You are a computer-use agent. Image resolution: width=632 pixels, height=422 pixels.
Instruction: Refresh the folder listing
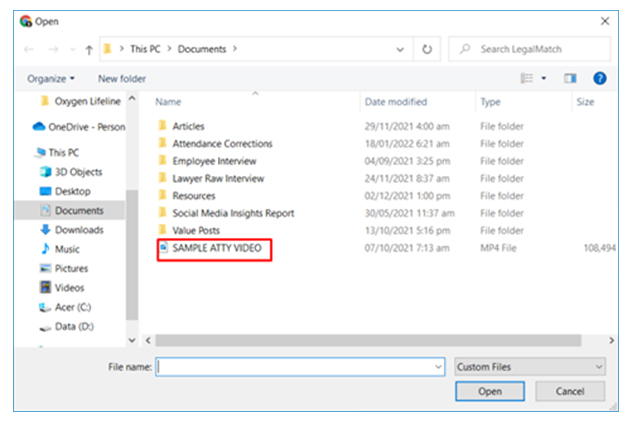[x=427, y=49]
